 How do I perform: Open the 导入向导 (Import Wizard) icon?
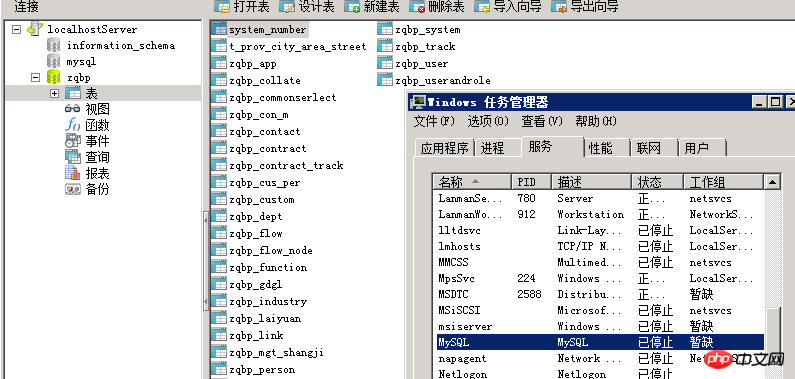[482, 7]
